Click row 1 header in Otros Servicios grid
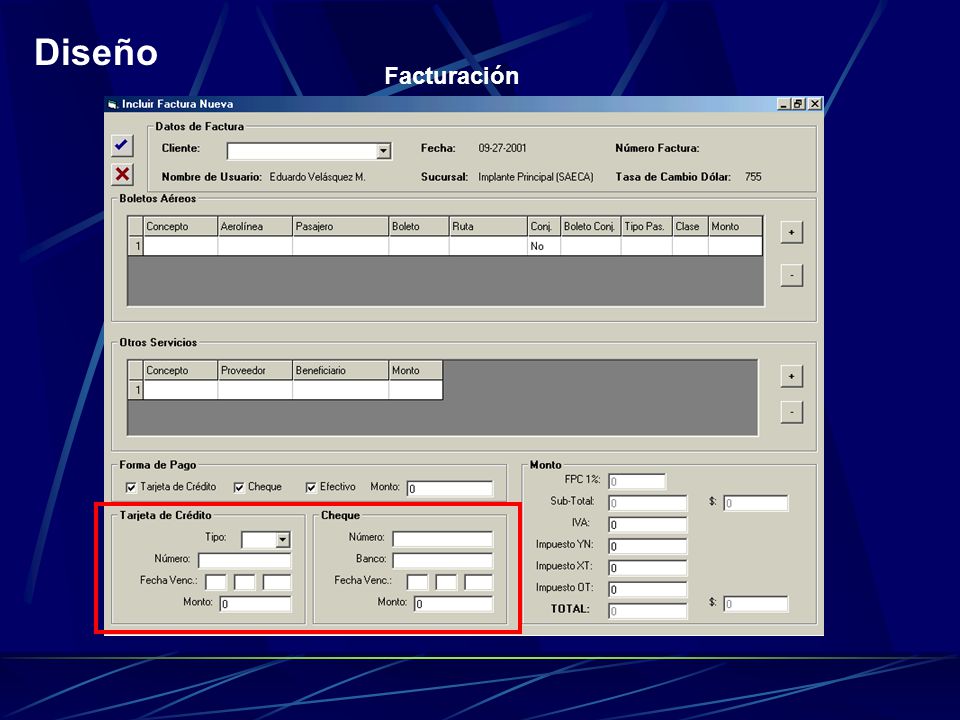This screenshot has width=960, height=720. [135, 390]
